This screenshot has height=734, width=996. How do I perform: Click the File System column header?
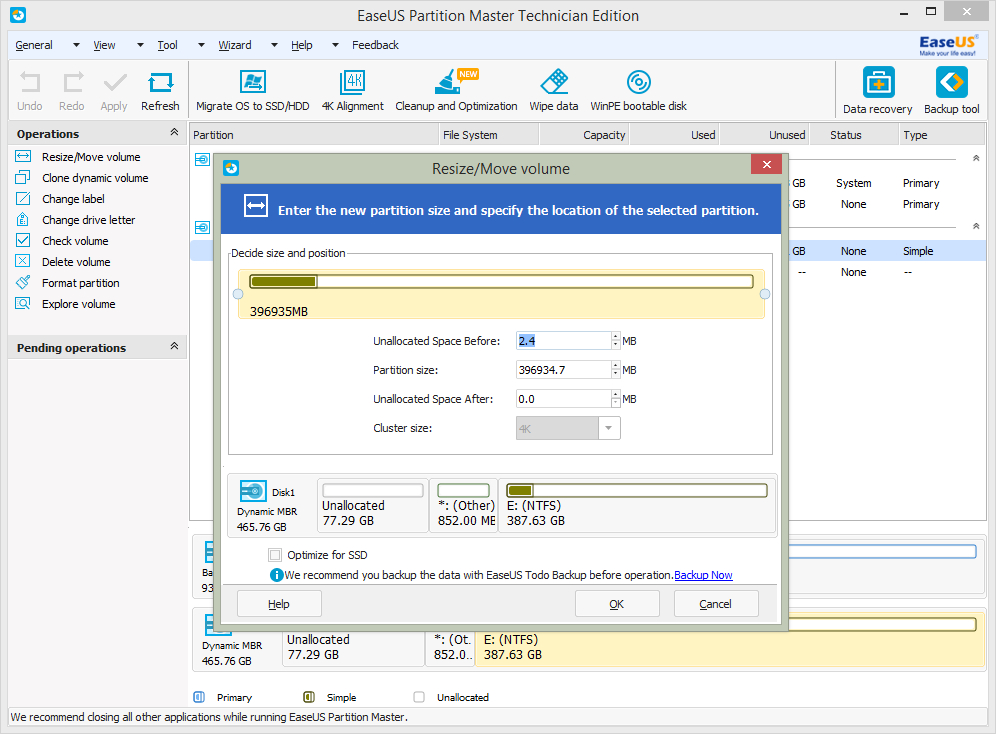point(489,135)
